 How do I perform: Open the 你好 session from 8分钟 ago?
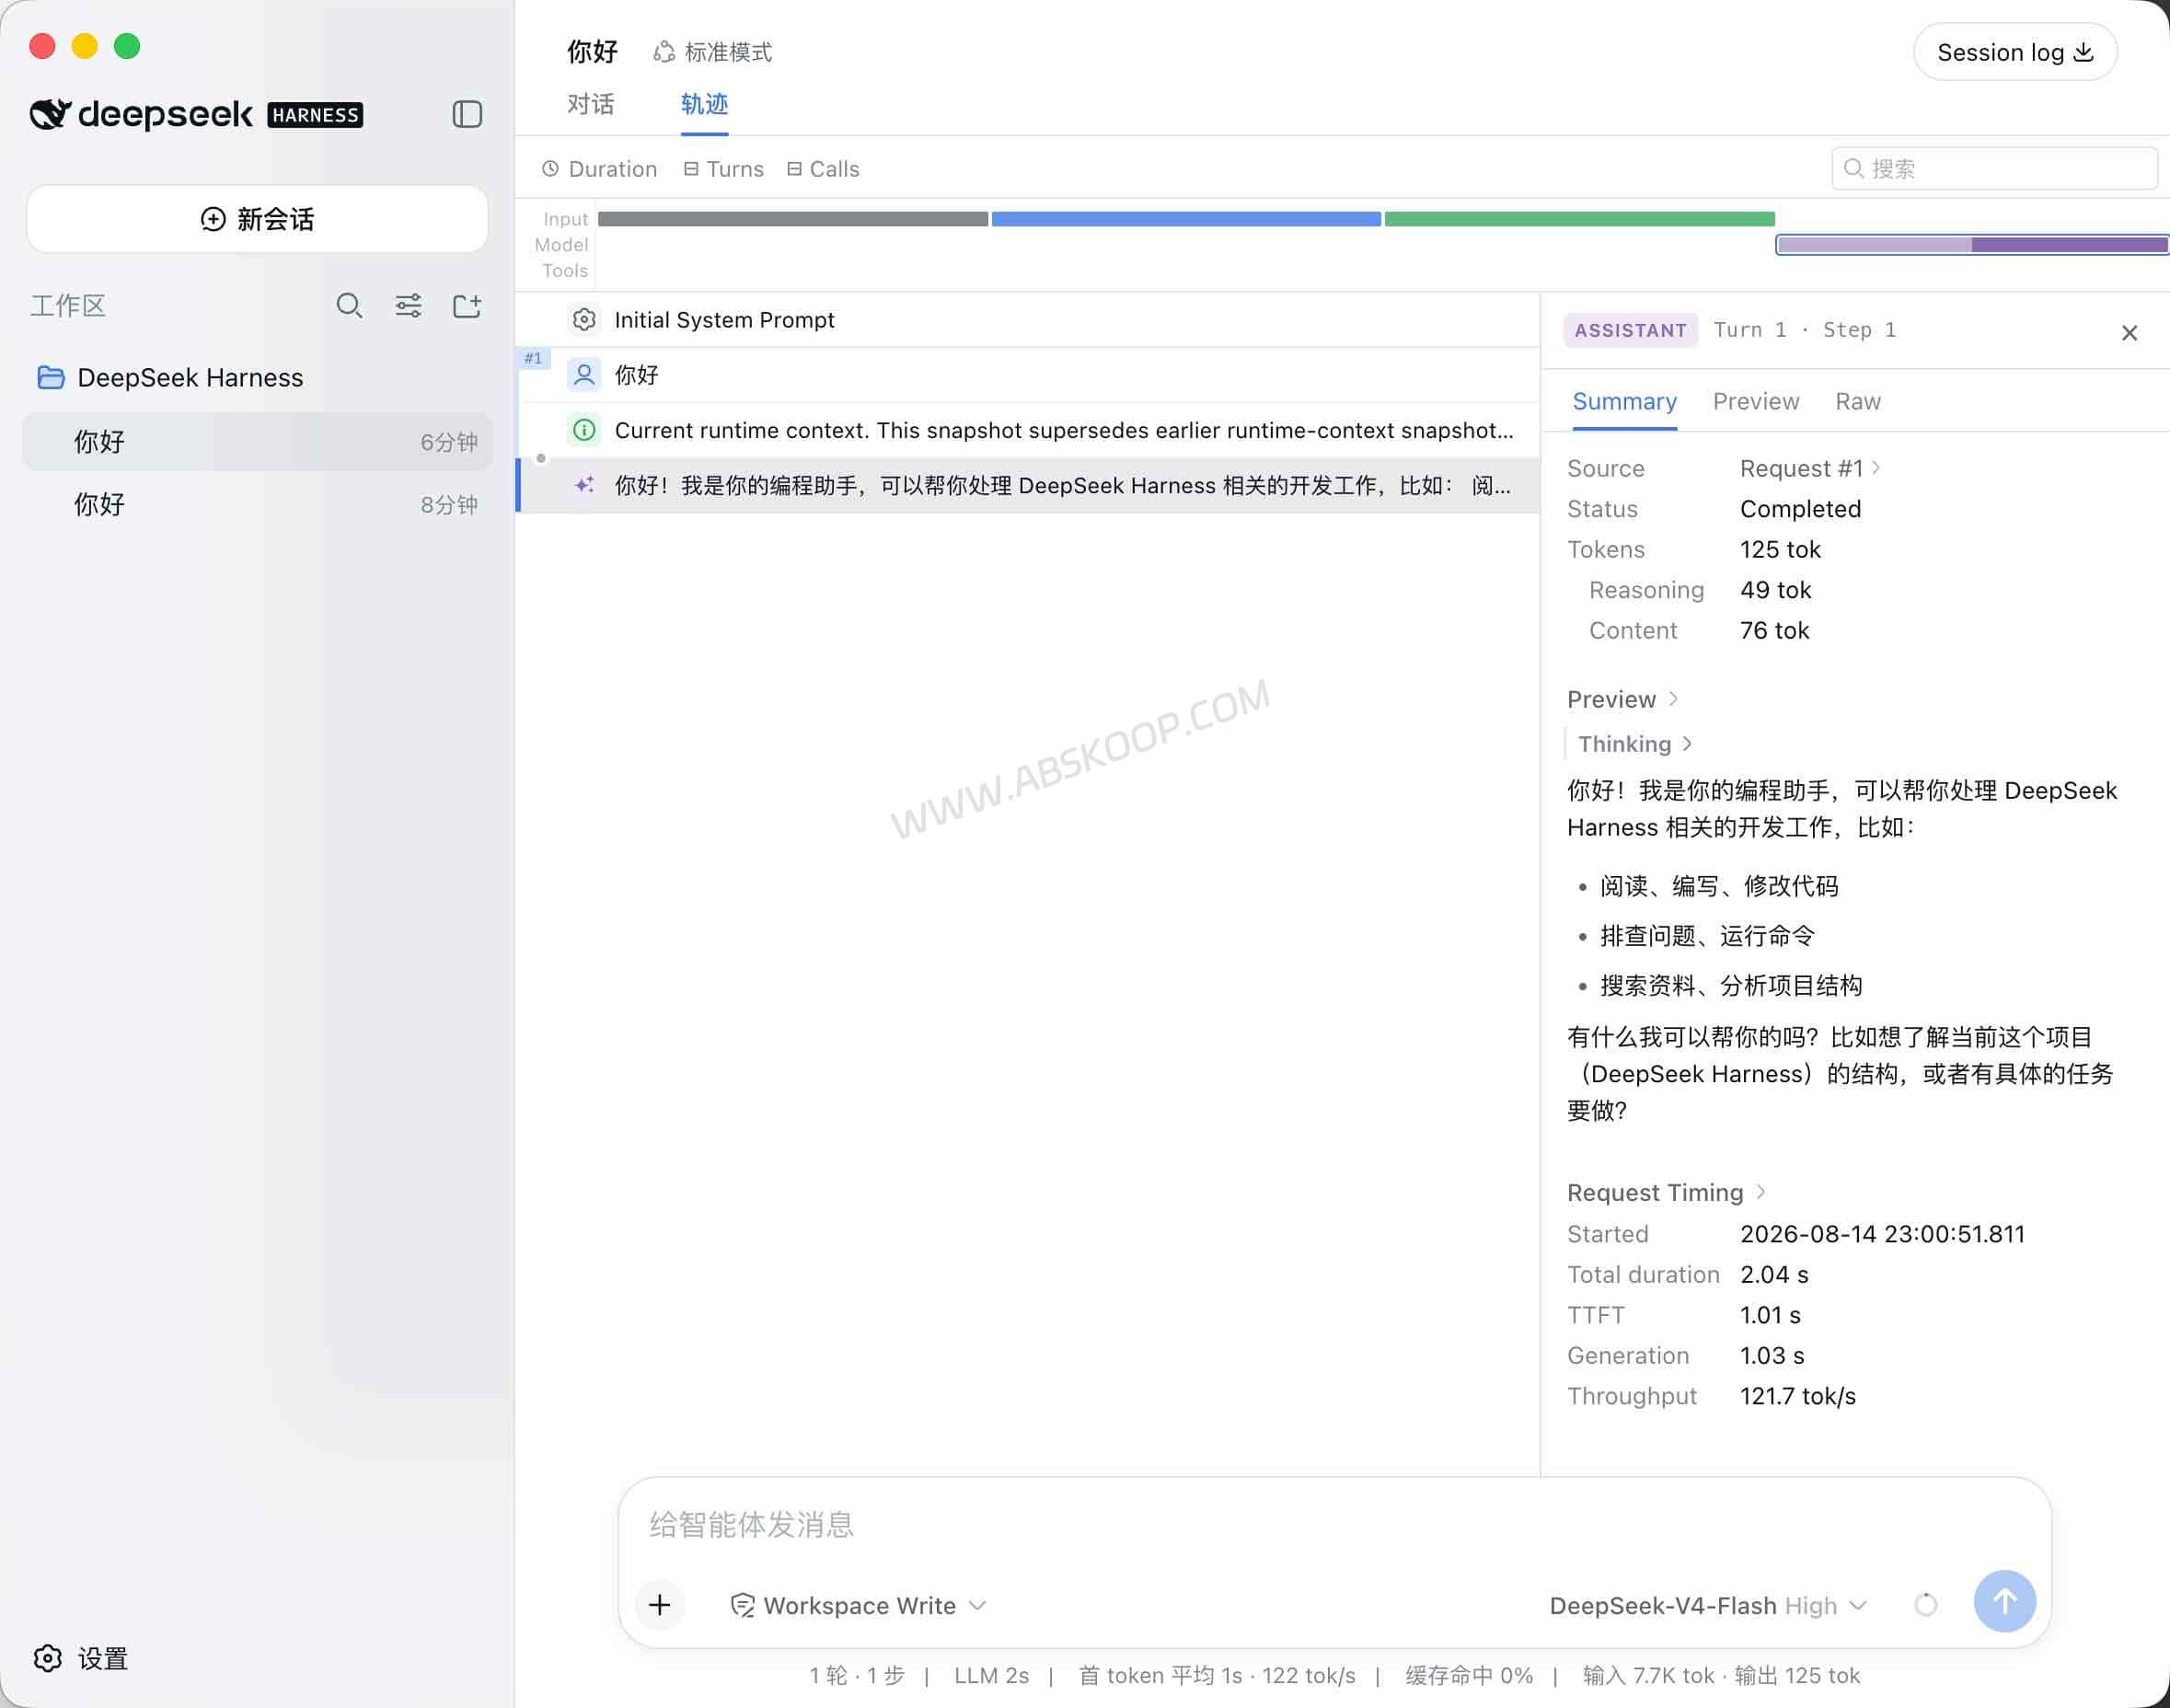pos(257,504)
